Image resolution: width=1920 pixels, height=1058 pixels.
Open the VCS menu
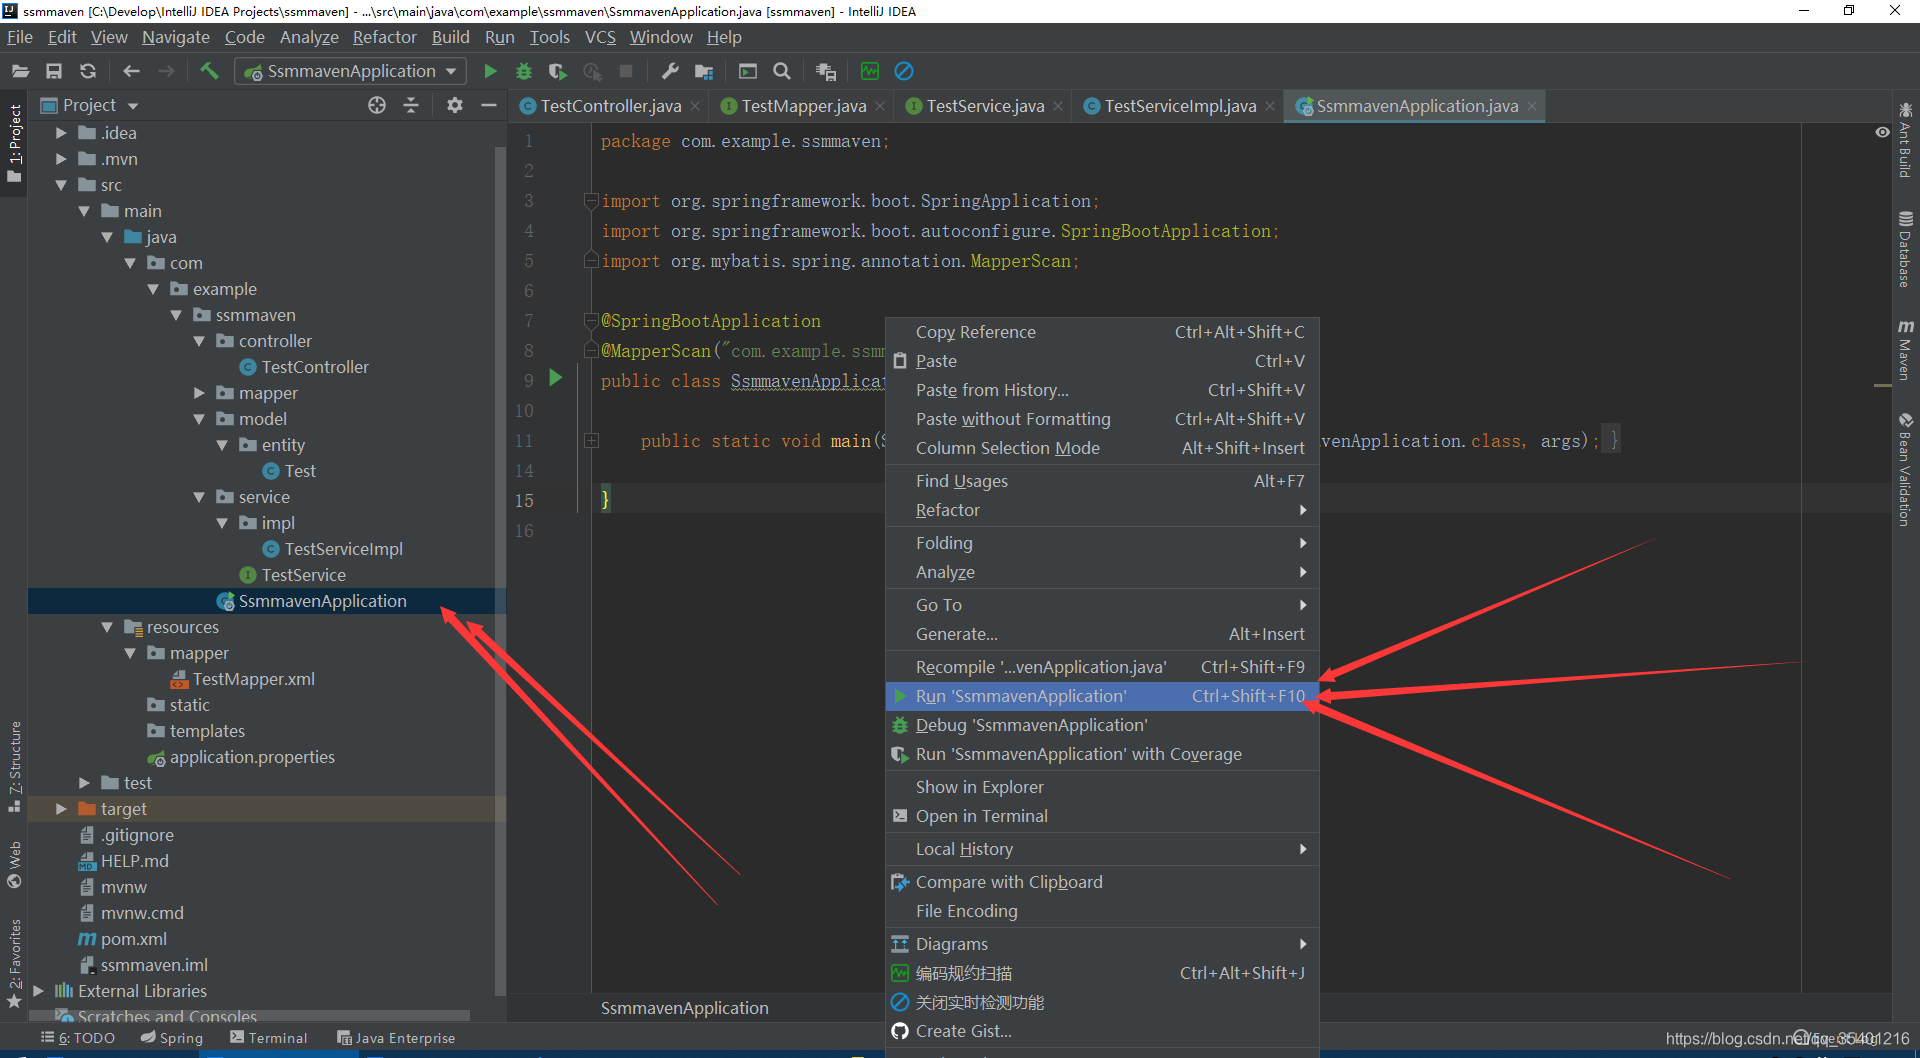600,37
